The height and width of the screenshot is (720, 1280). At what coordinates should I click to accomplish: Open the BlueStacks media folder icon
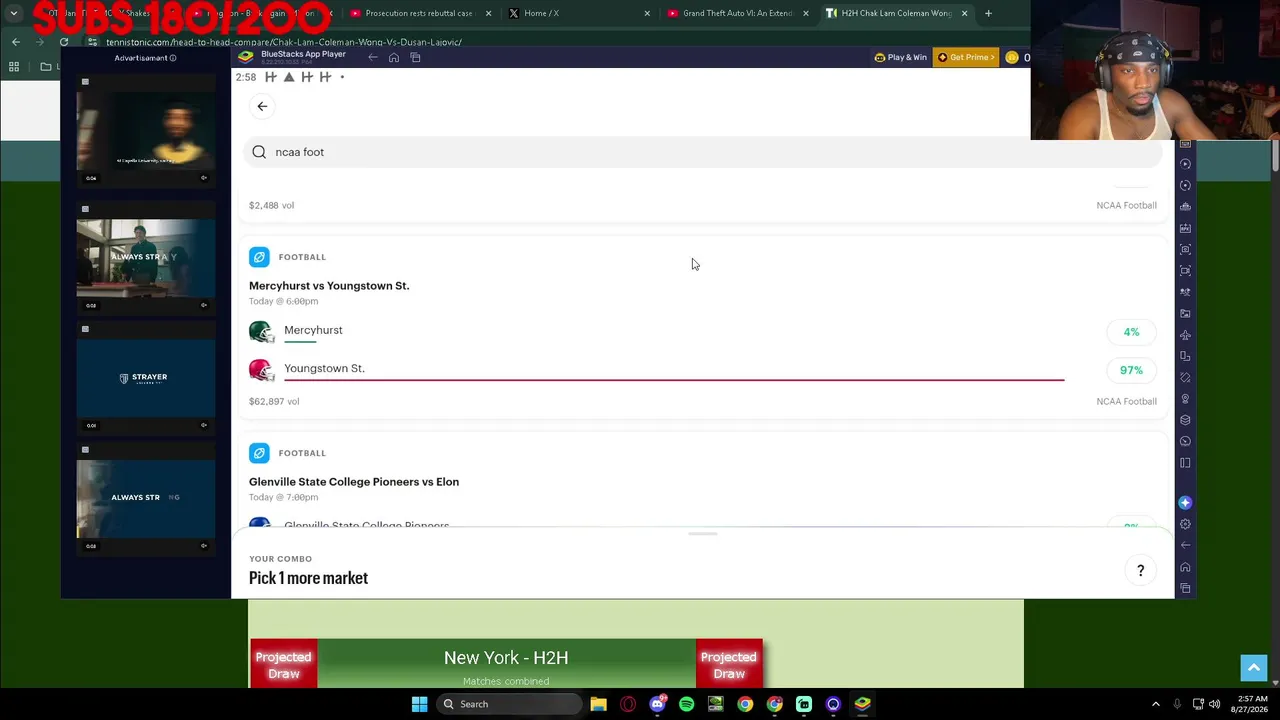click(1185, 313)
